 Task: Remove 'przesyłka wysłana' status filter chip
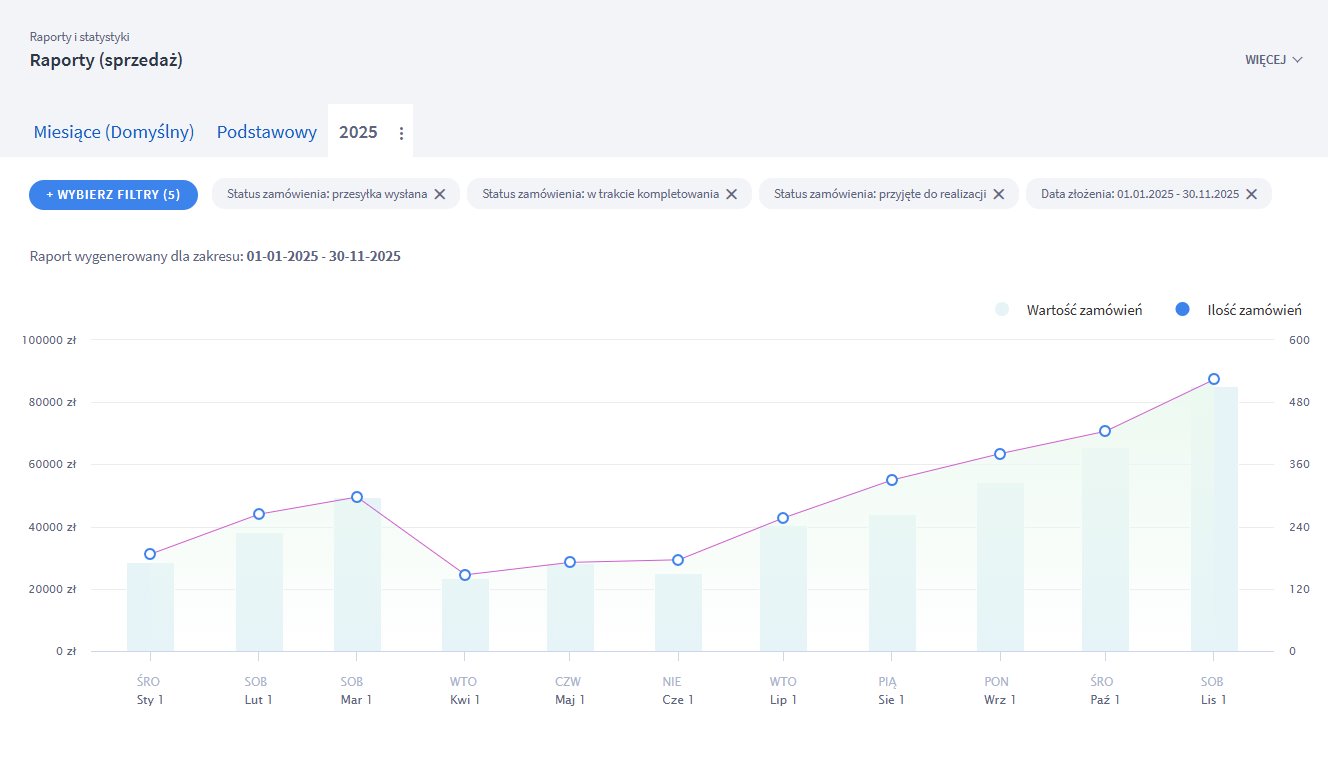[x=439, y=194]
